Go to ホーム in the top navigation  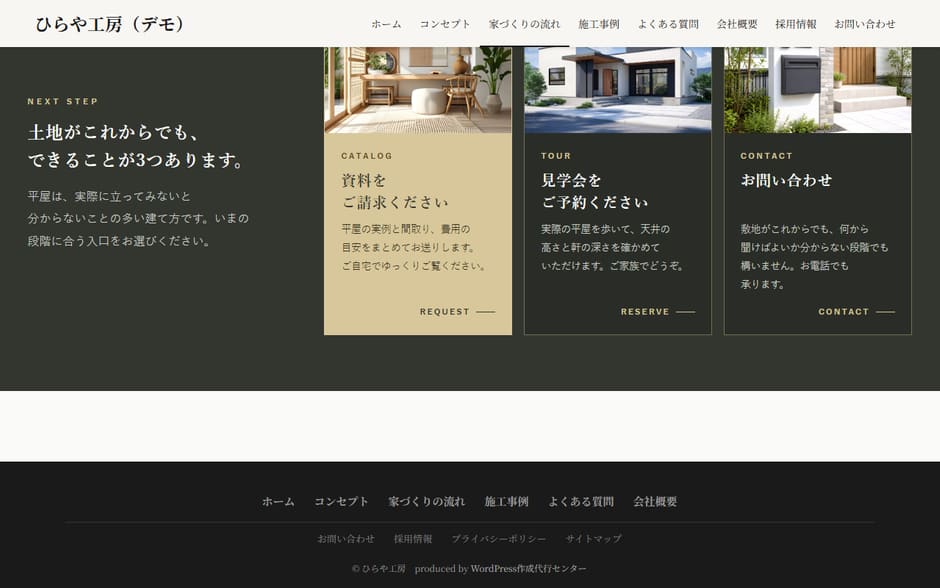(386, 24)
